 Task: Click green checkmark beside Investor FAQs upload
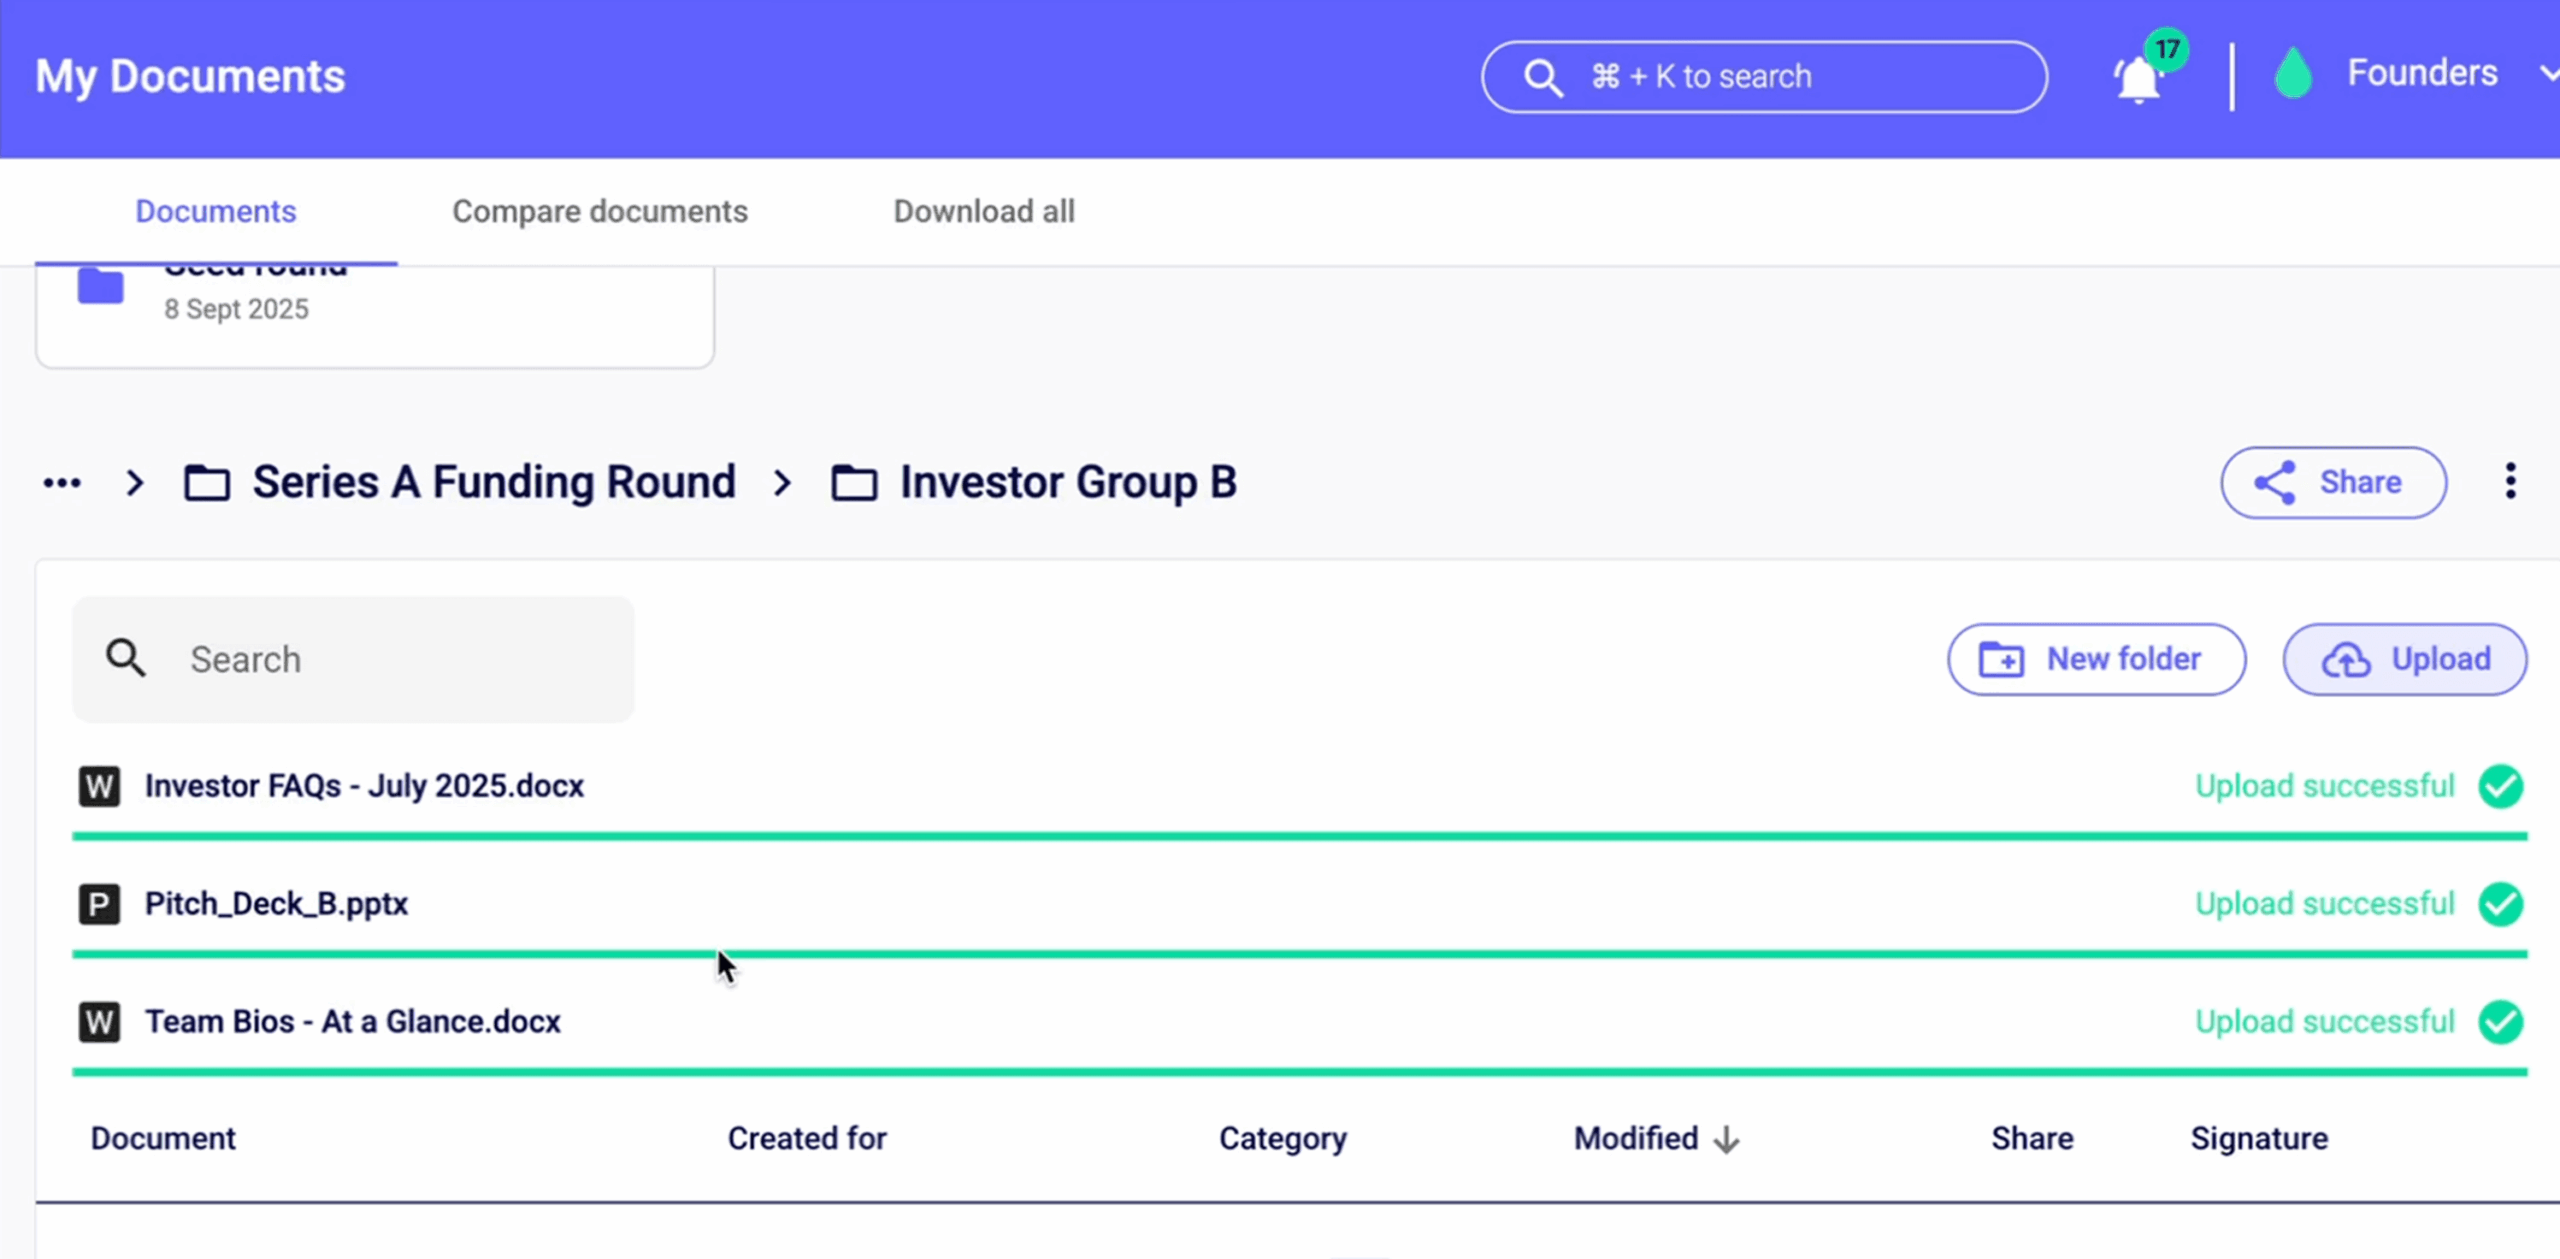[x=2500, y=786]
